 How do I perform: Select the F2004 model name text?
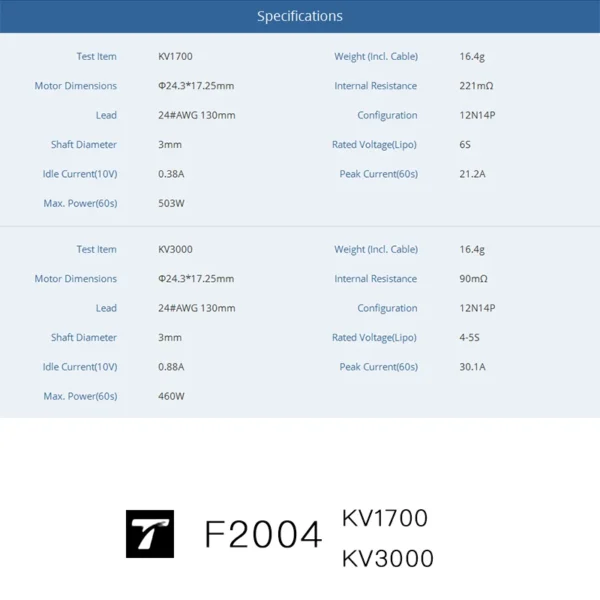click(x=263, y=534)
